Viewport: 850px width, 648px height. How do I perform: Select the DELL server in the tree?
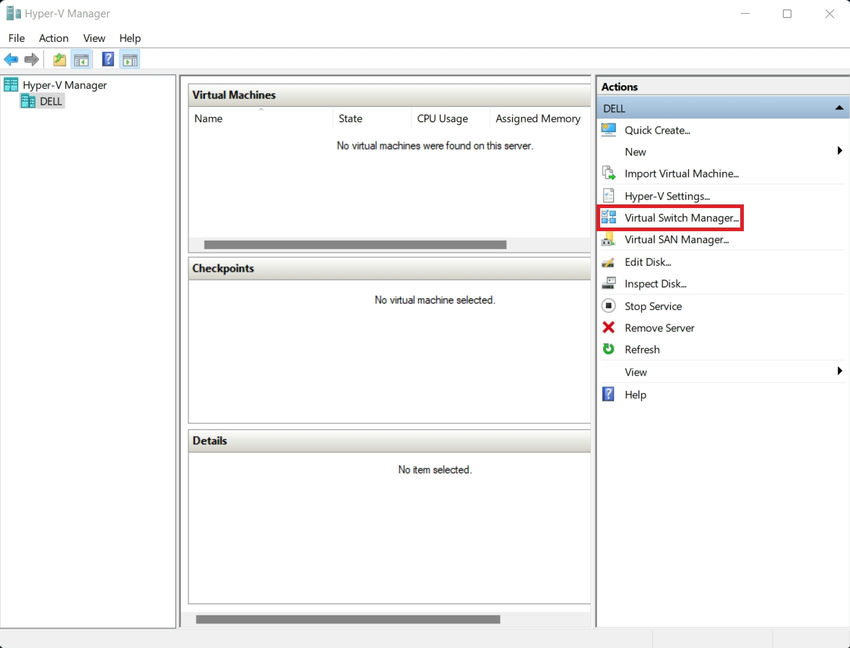(48, 100)
